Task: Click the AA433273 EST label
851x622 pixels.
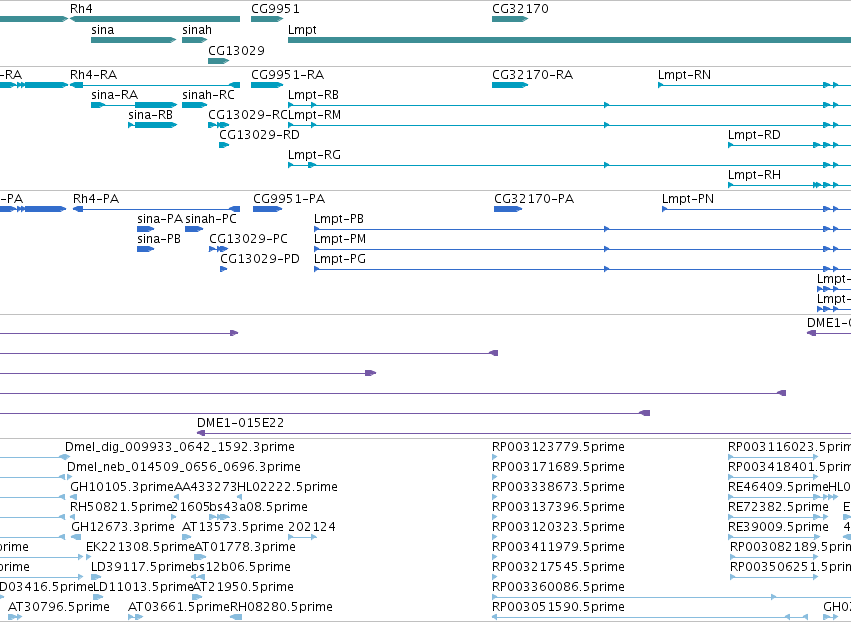Action: (x=206, y=487)
